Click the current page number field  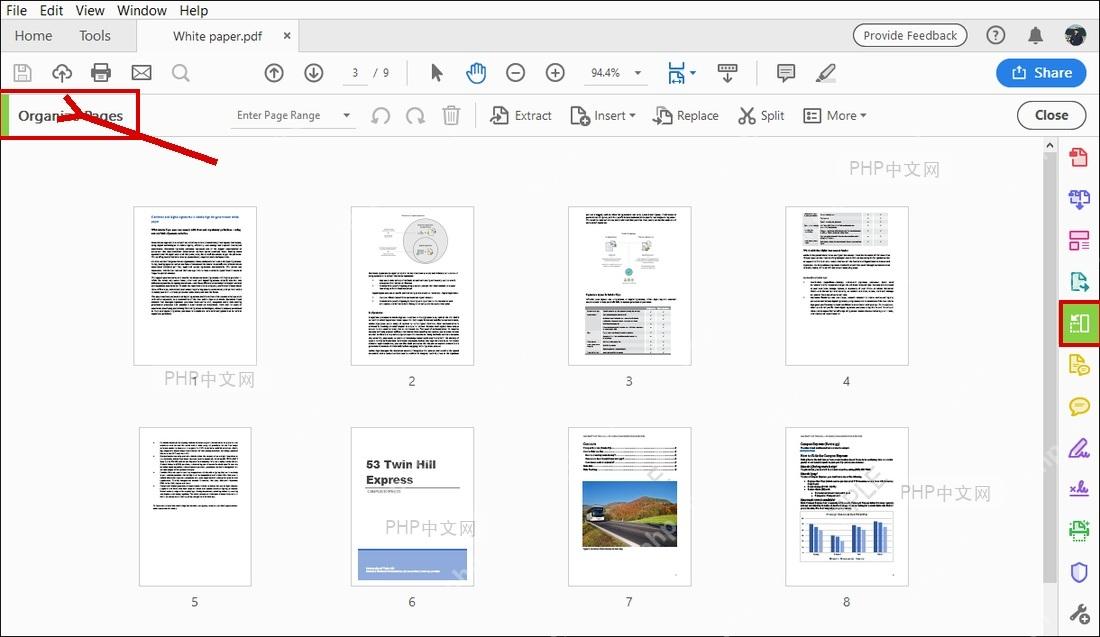coord(355,73)
